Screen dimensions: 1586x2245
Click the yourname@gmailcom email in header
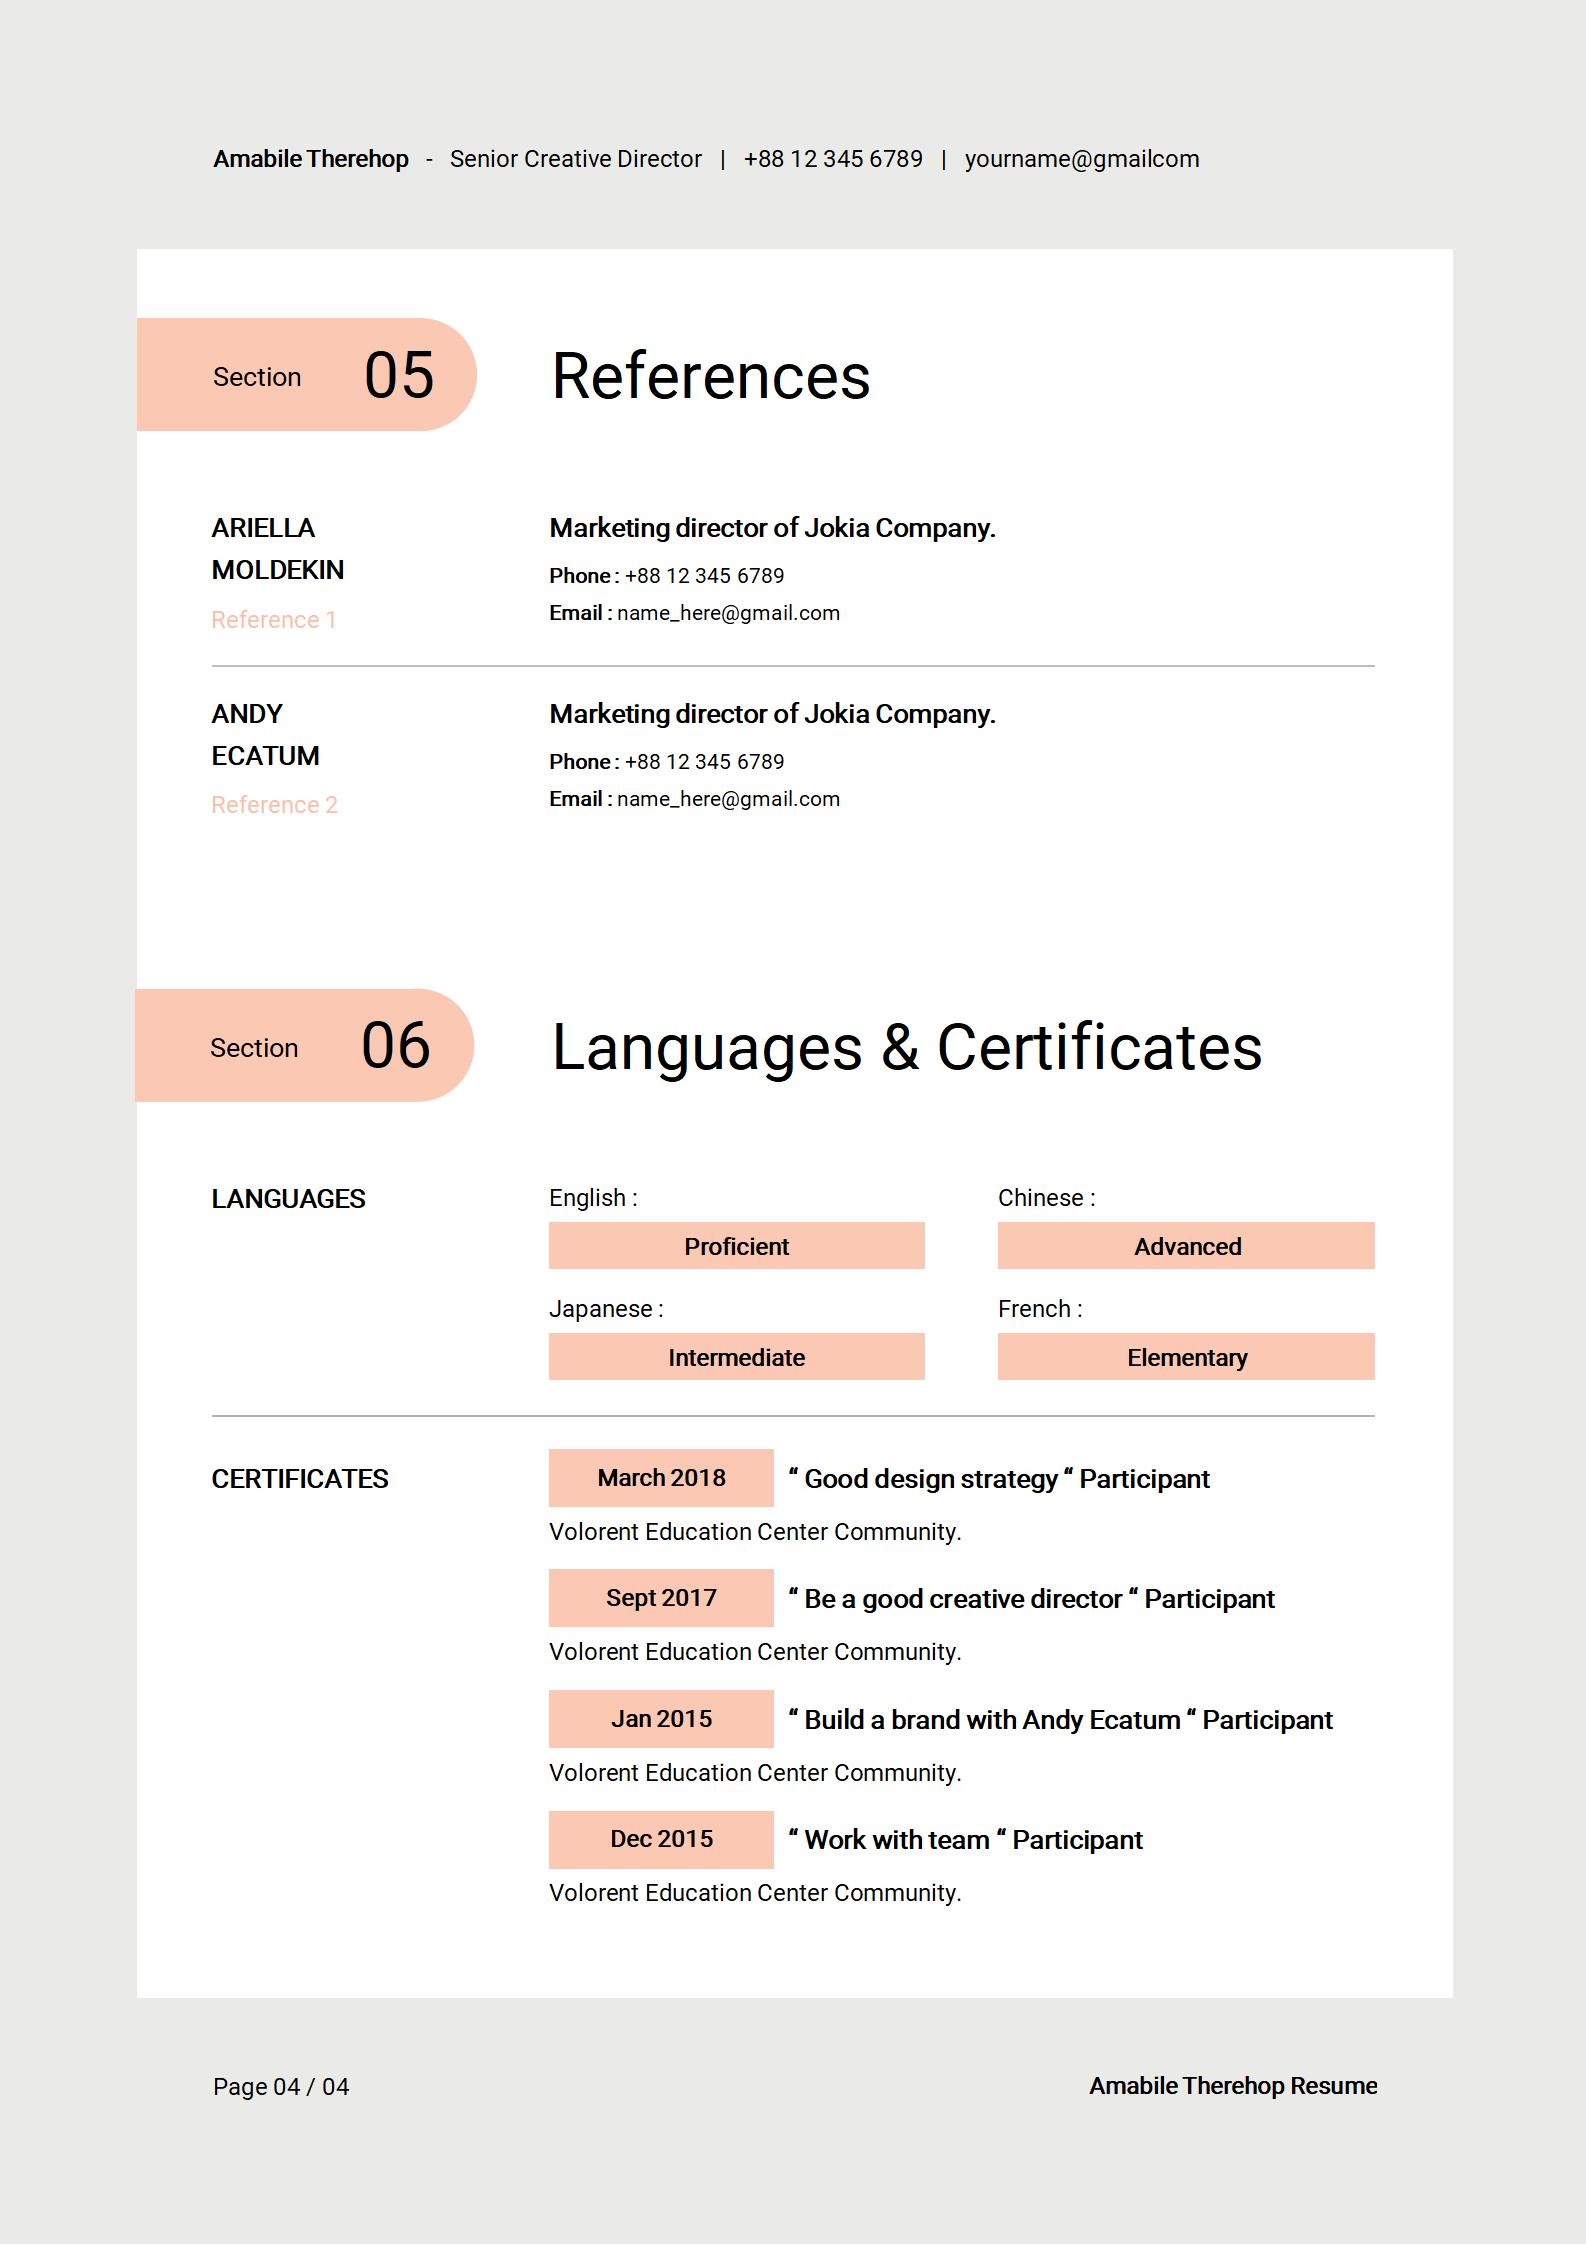click(1081, 159)
